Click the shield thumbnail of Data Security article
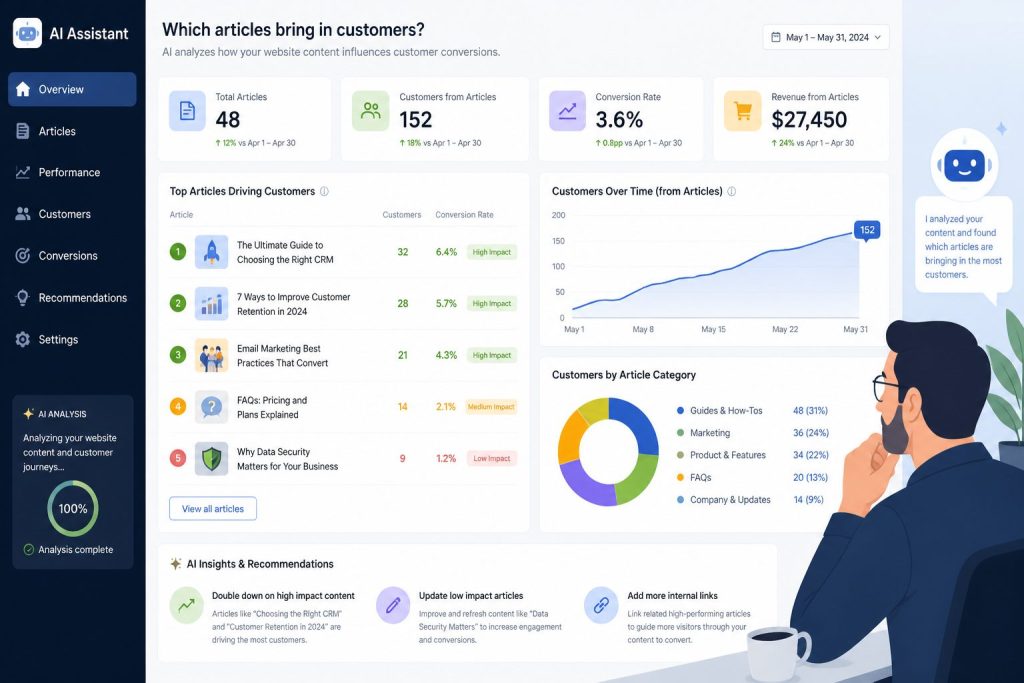The height and width of the screenshot is (683, 1024). (x=212, y=458)
